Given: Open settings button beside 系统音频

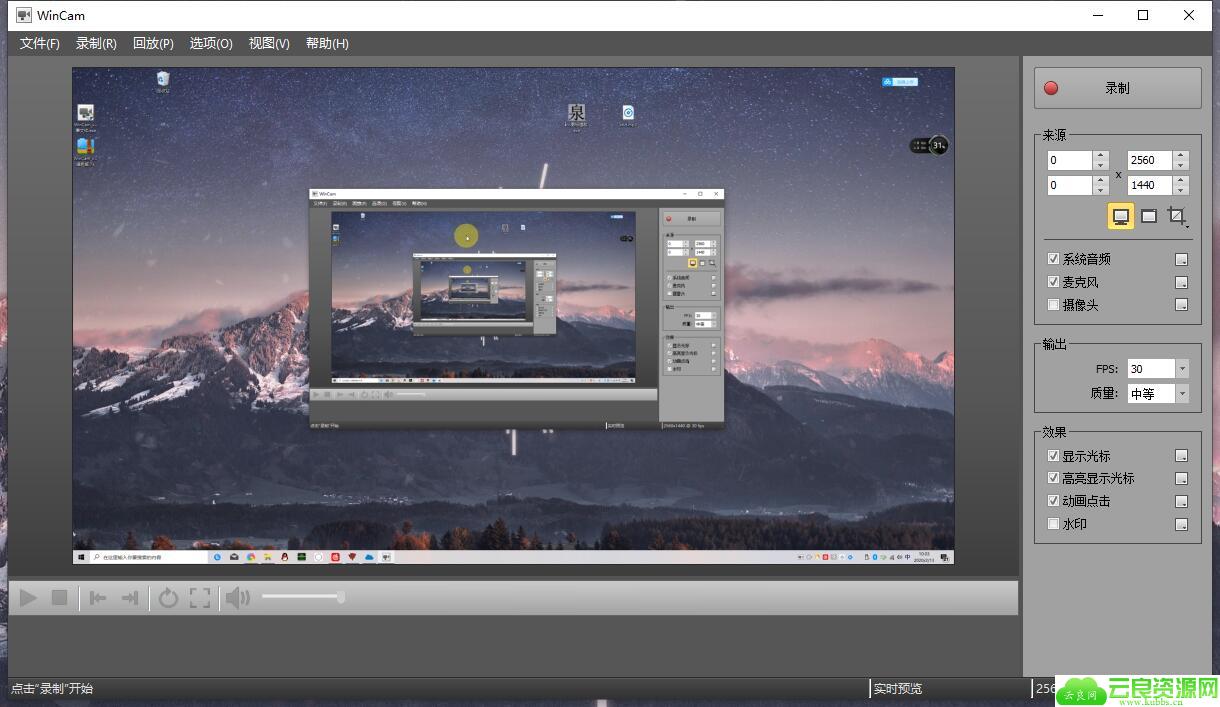Looking at the screenshot, I should [x=1181, y=260].
